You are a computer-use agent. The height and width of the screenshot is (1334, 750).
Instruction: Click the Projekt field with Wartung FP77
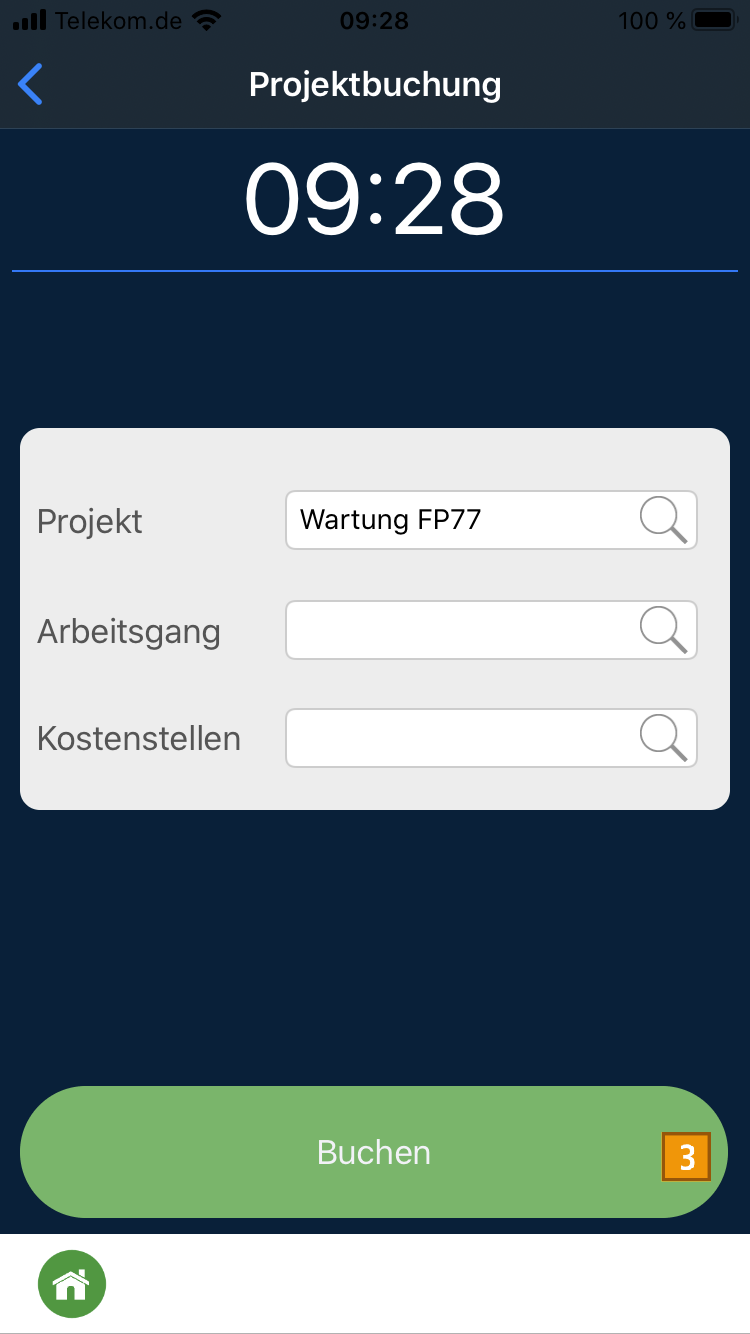[460, 520]
